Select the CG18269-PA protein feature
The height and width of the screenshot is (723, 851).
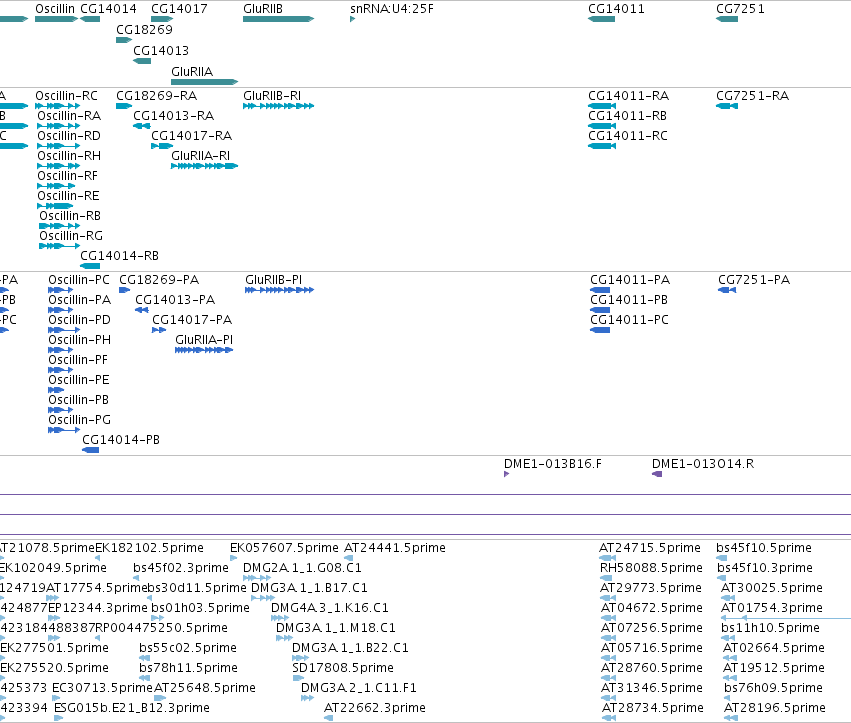[x=124, y=290]
